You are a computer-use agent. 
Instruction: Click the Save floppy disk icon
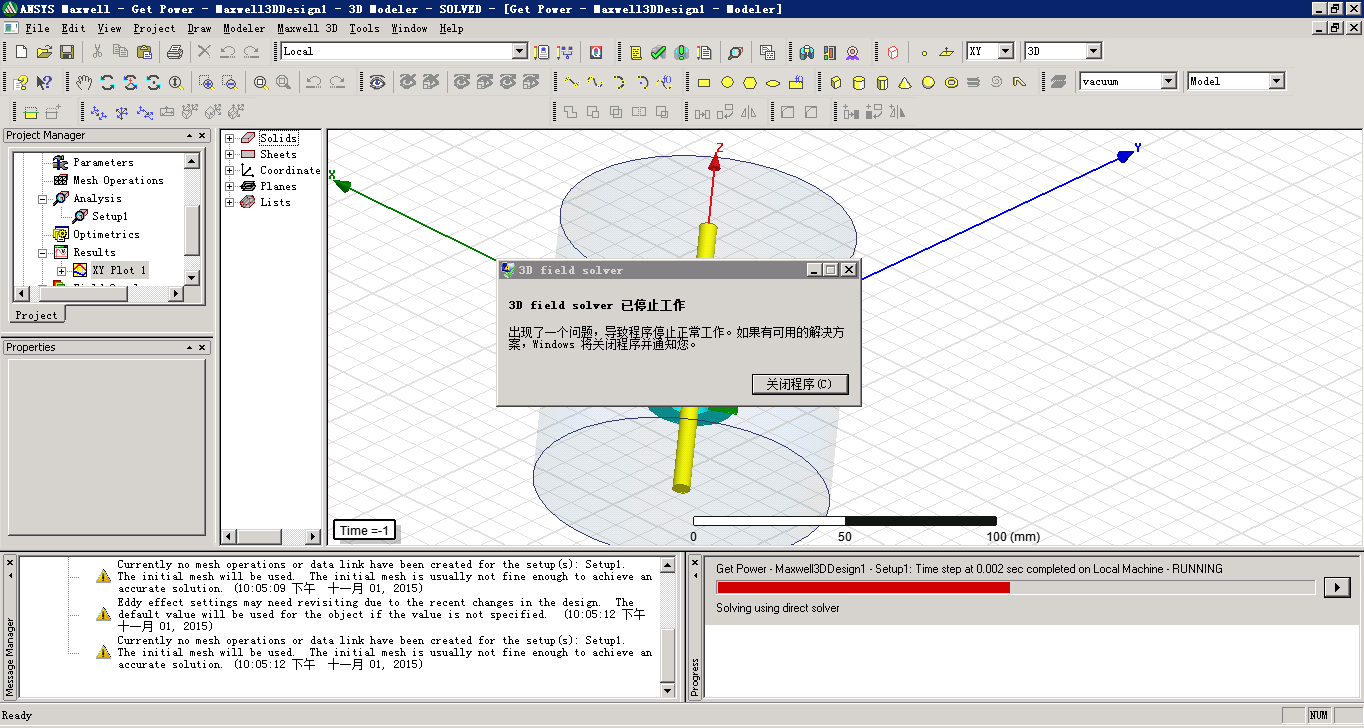[x=67, y=51]
